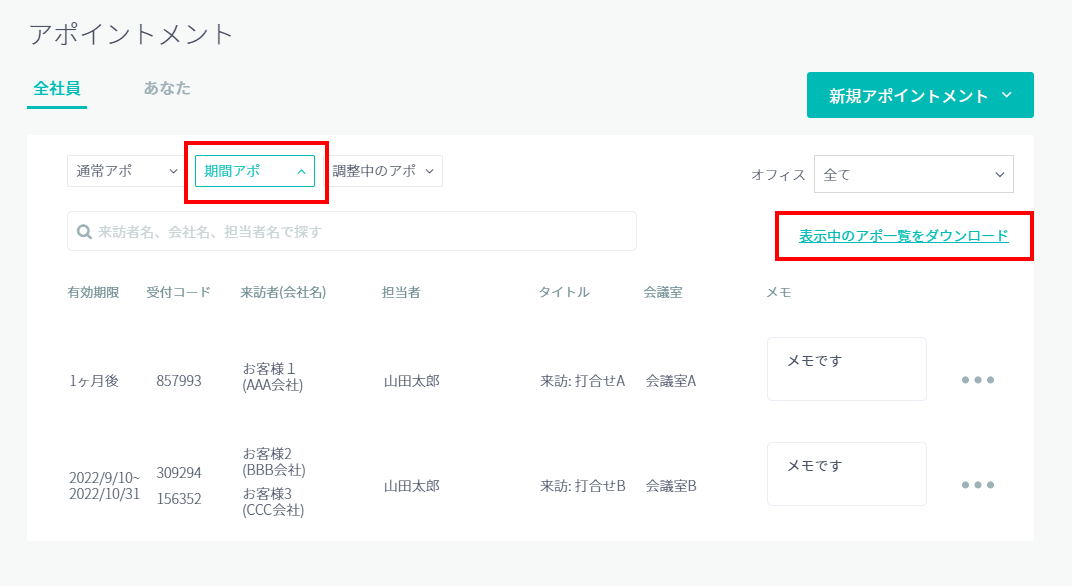
Task: Expand the 通常アポ dropdown
Action: [x=125, y=171]
